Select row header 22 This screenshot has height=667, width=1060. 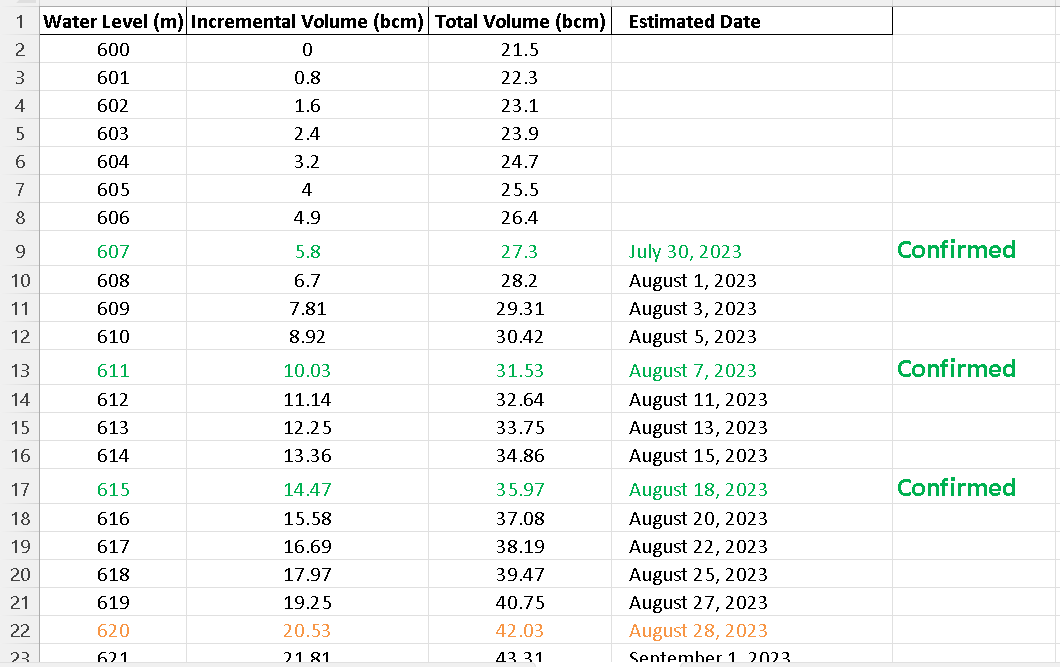pyautogui.click(x=20, y=631)
